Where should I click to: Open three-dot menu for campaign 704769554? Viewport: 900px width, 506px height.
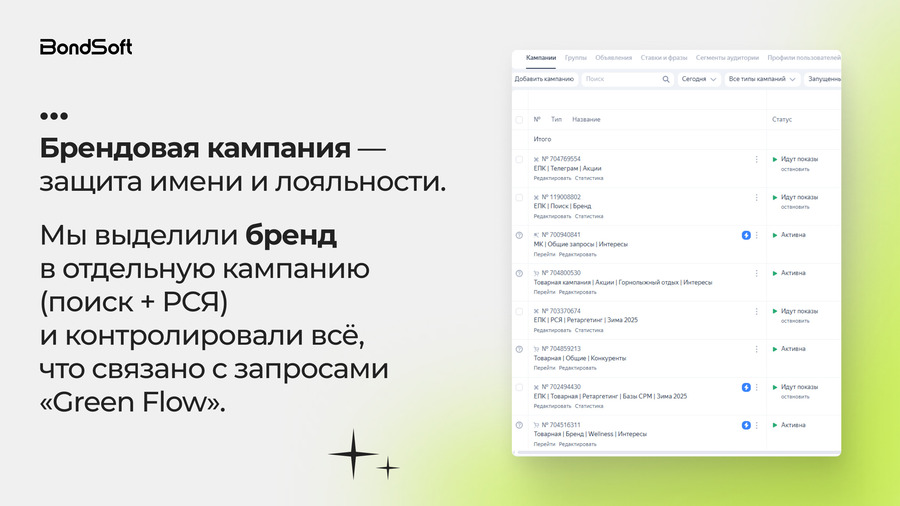[x=756, y=159]
